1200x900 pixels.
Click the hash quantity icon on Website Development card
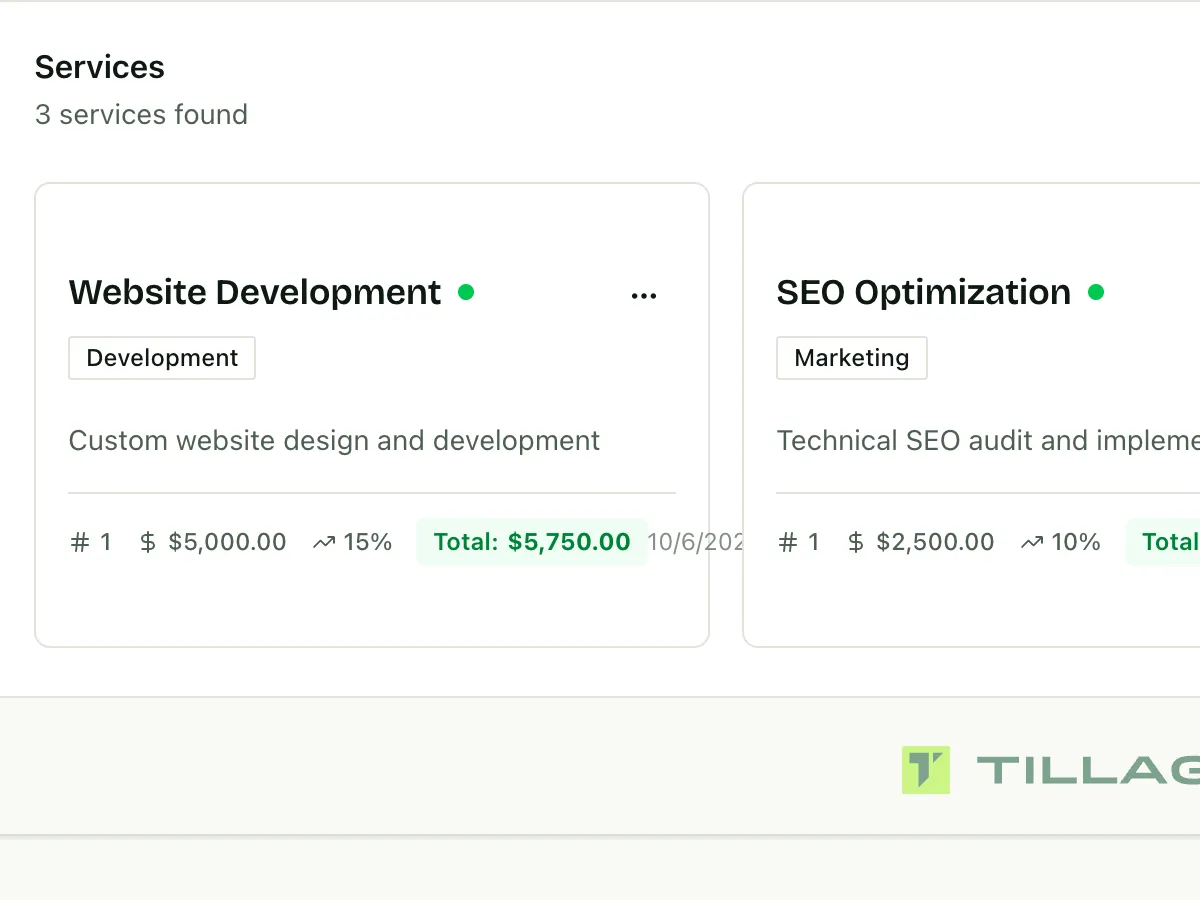click(80, 543)
